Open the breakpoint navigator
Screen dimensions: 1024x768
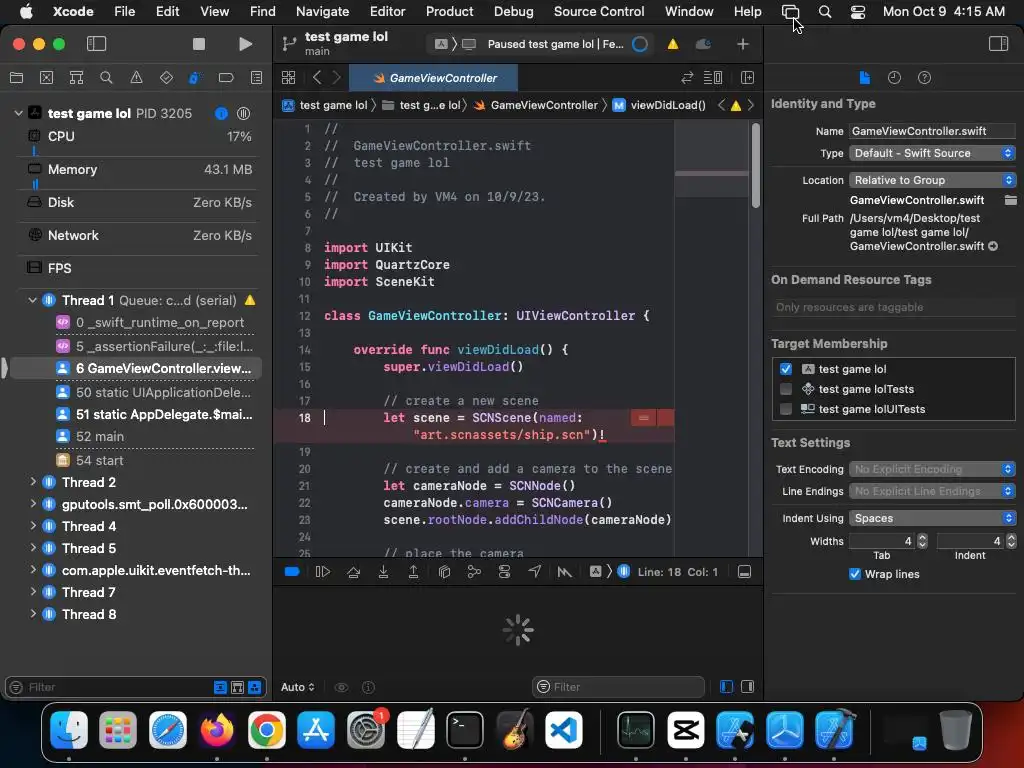[226, 78]
